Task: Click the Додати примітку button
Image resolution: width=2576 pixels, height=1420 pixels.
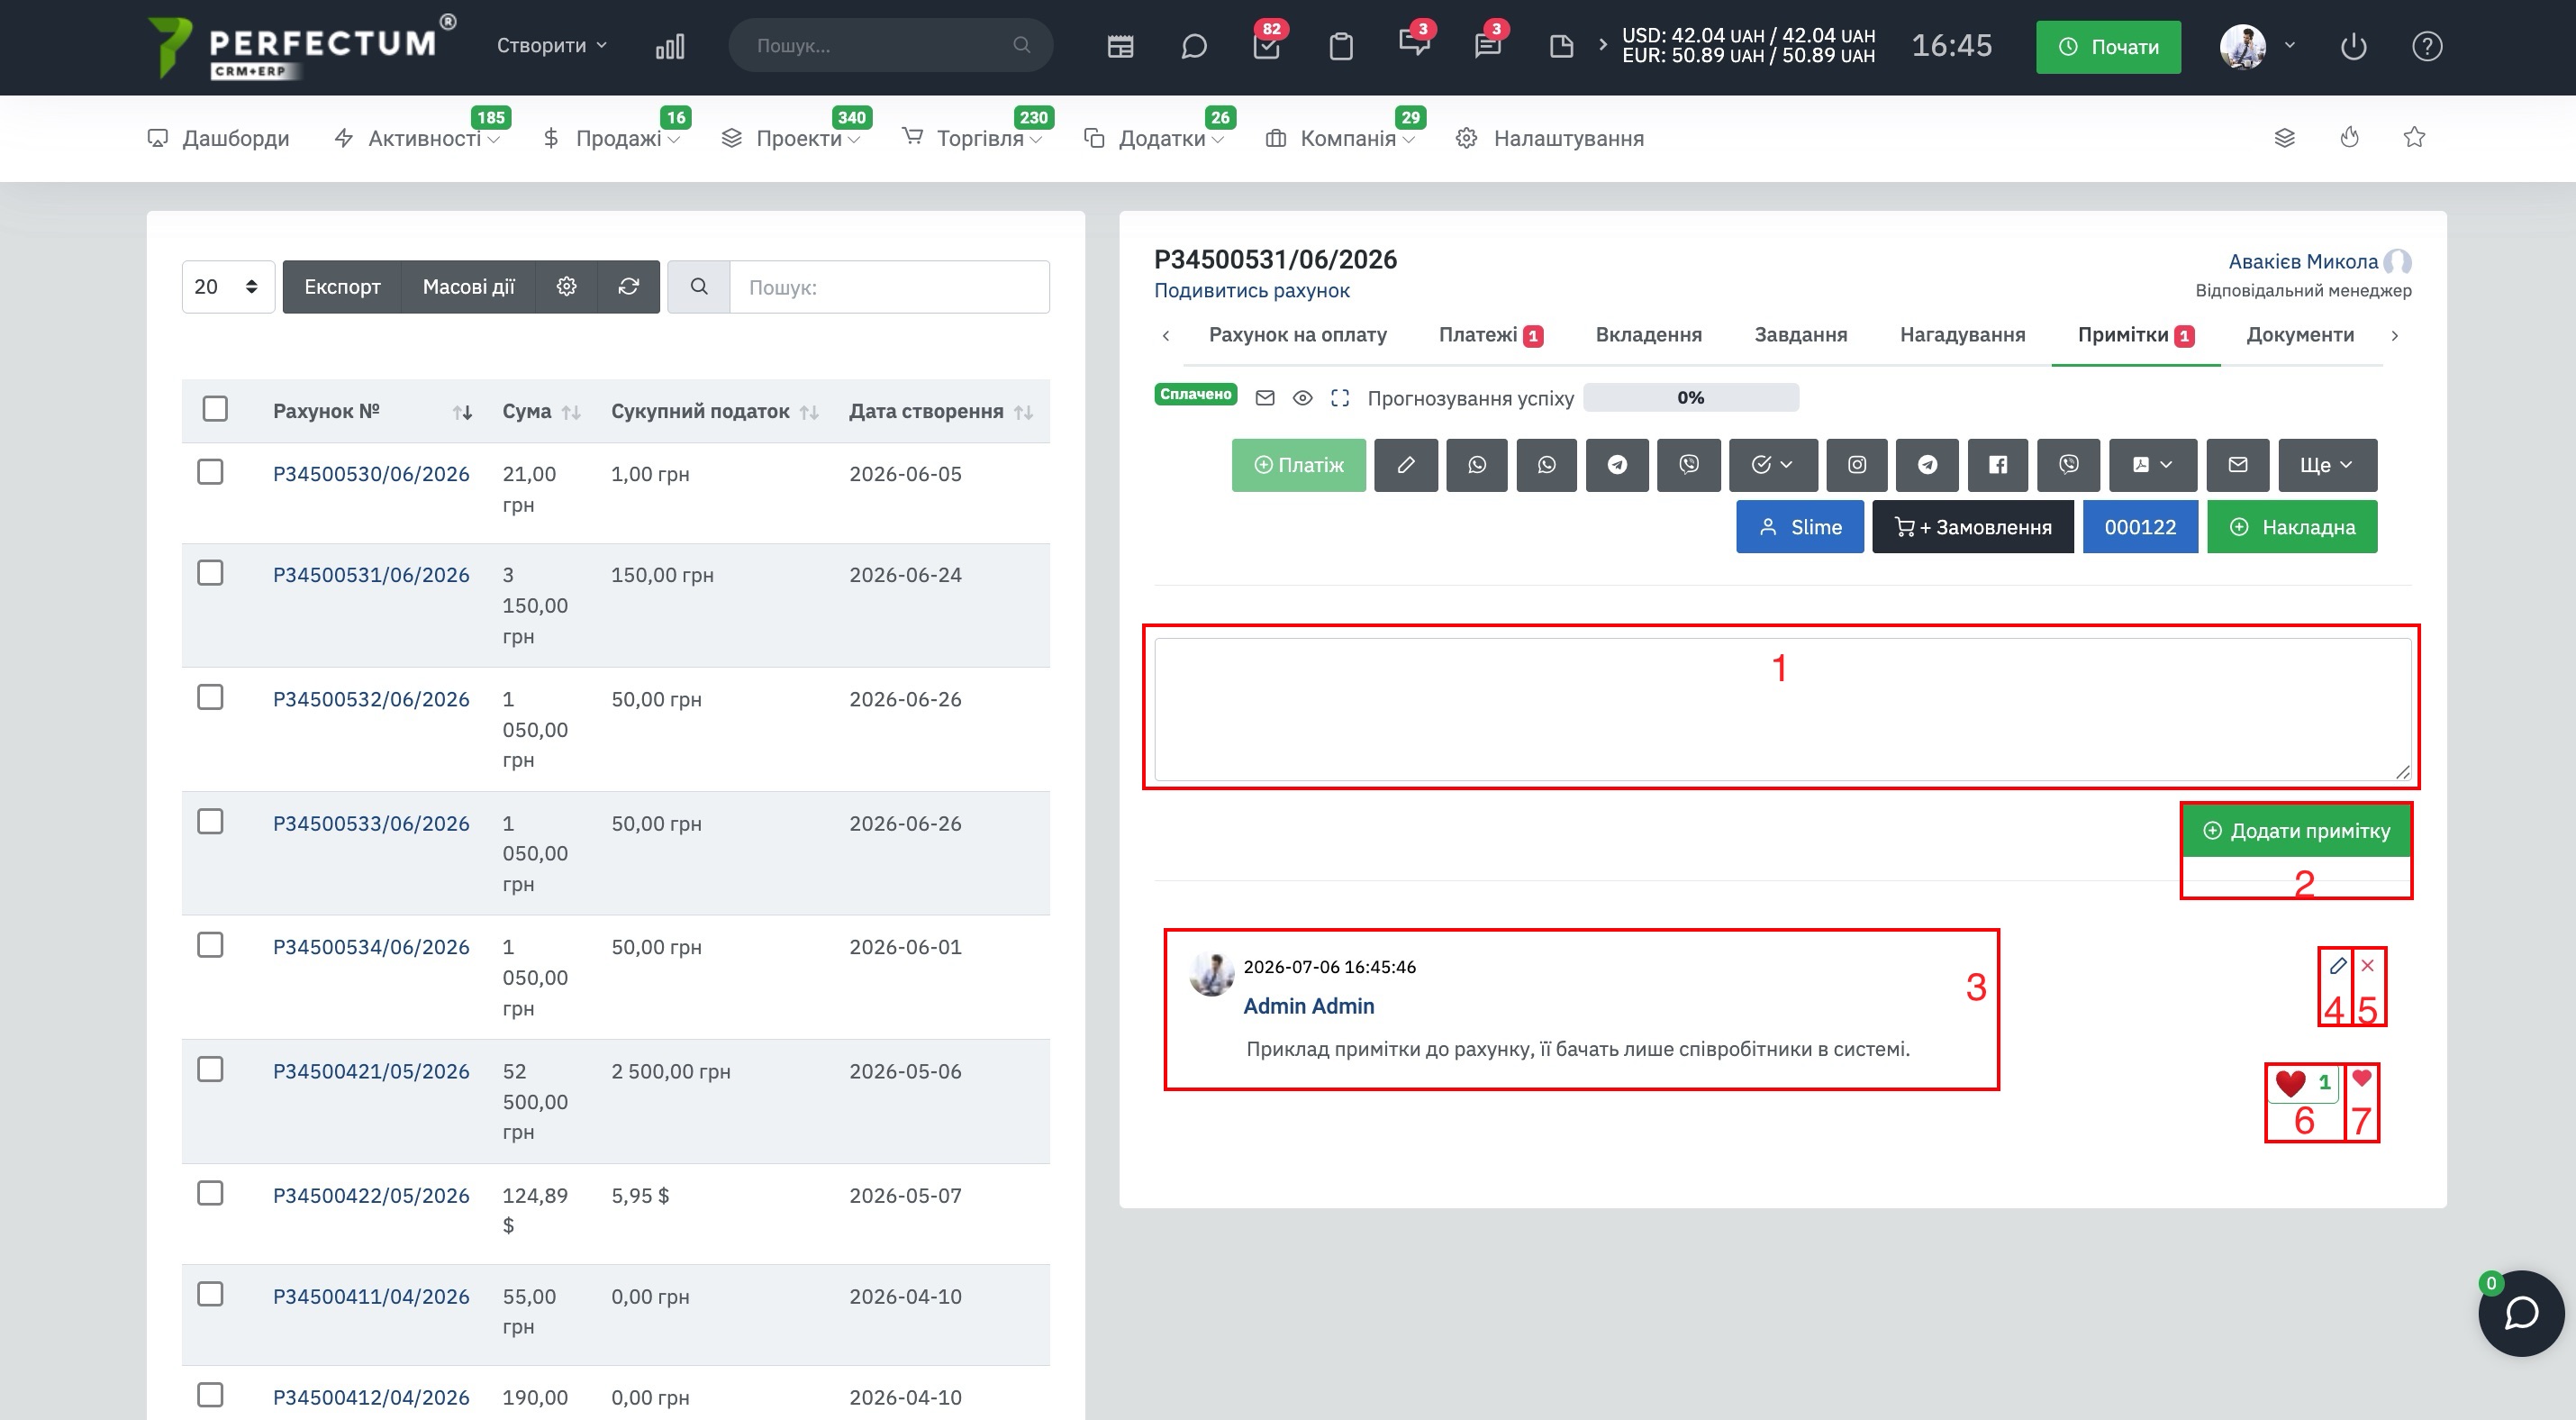Action: 2296,831
